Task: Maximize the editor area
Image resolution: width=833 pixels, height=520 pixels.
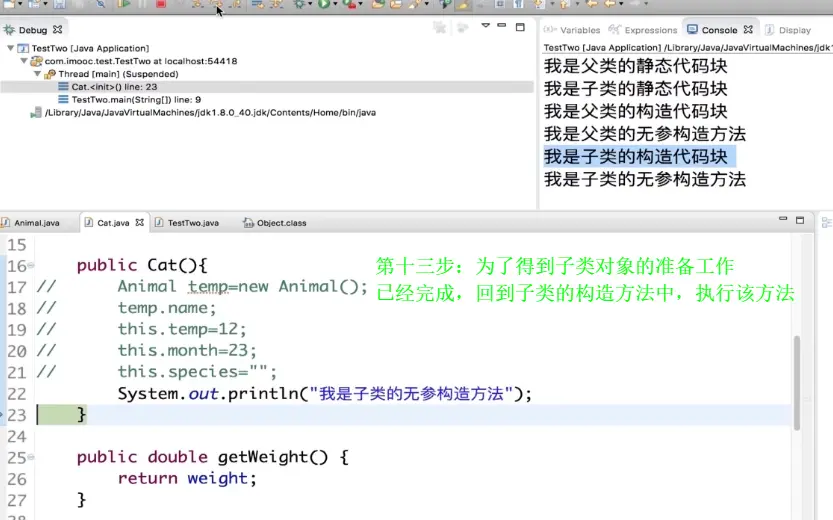Action: 800,220
